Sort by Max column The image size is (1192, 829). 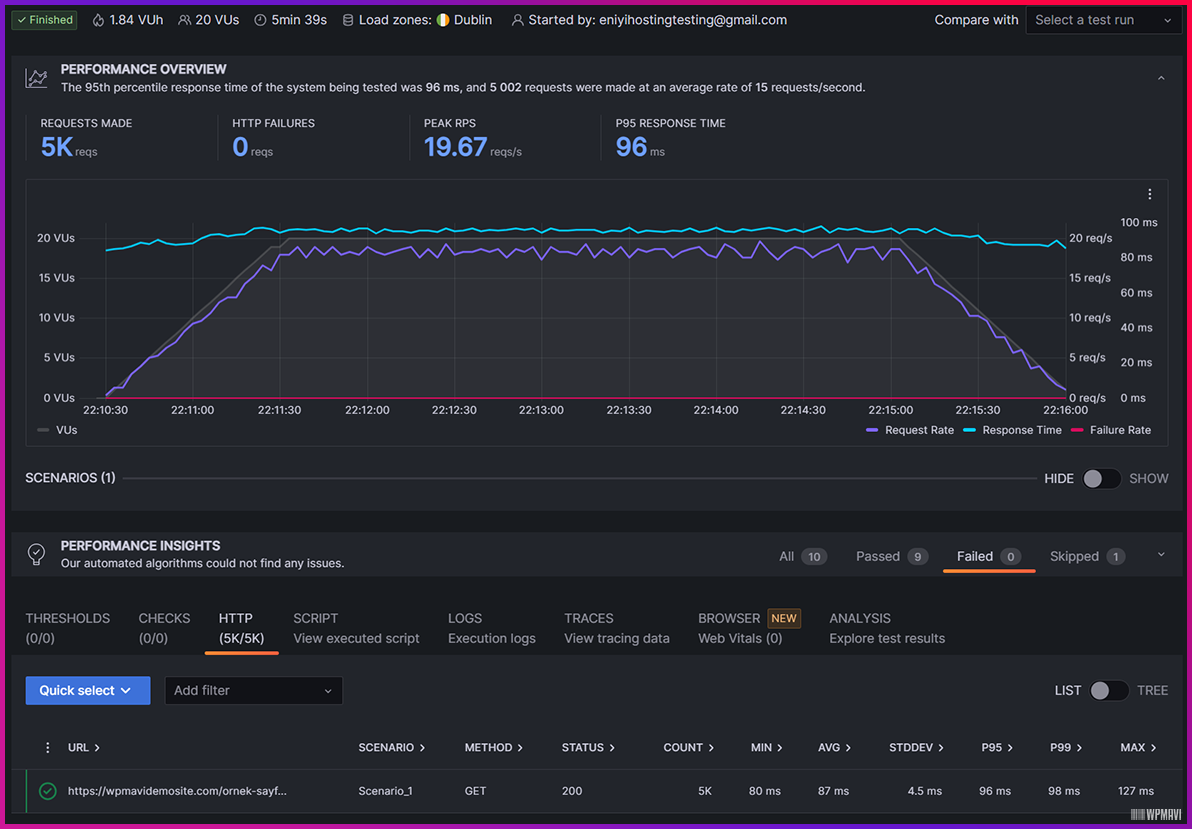(x=1138, y=748)
